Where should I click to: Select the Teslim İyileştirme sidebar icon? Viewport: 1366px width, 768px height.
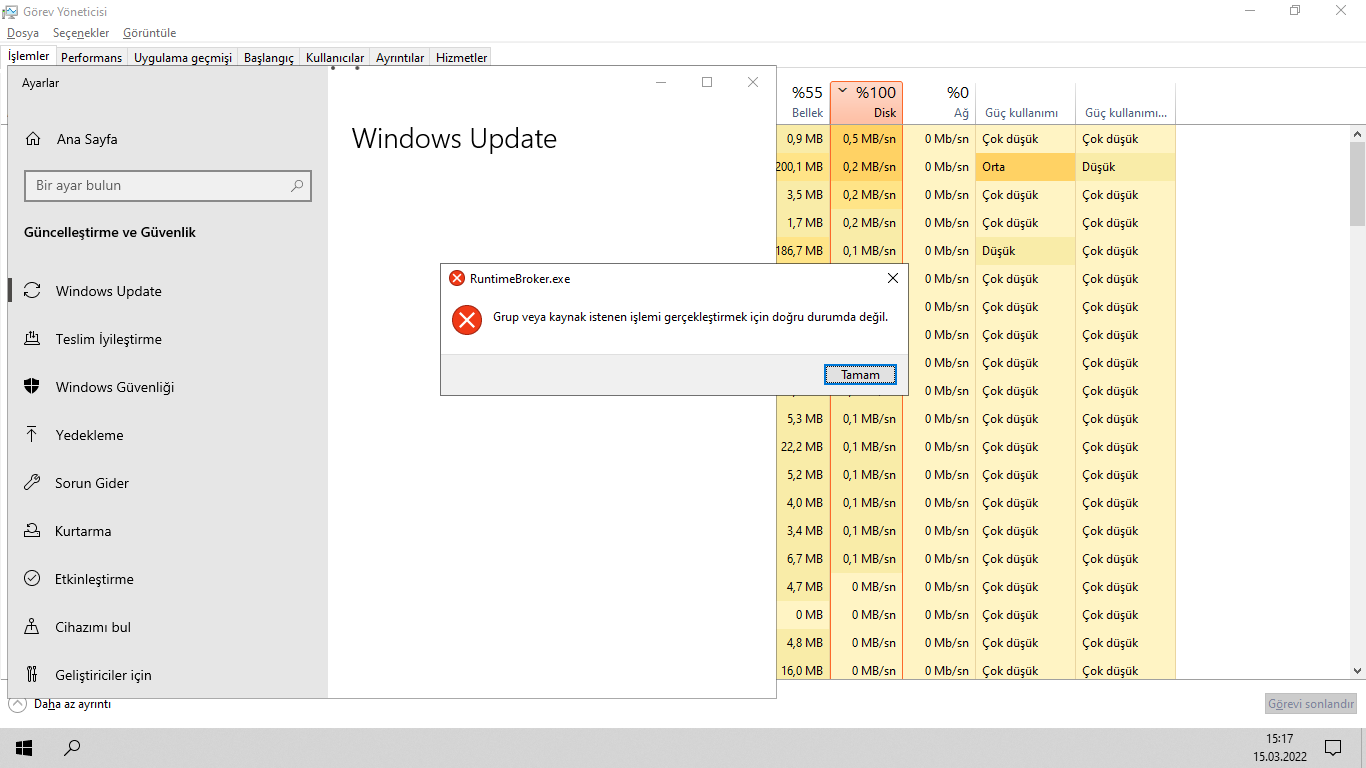(32, 339)
